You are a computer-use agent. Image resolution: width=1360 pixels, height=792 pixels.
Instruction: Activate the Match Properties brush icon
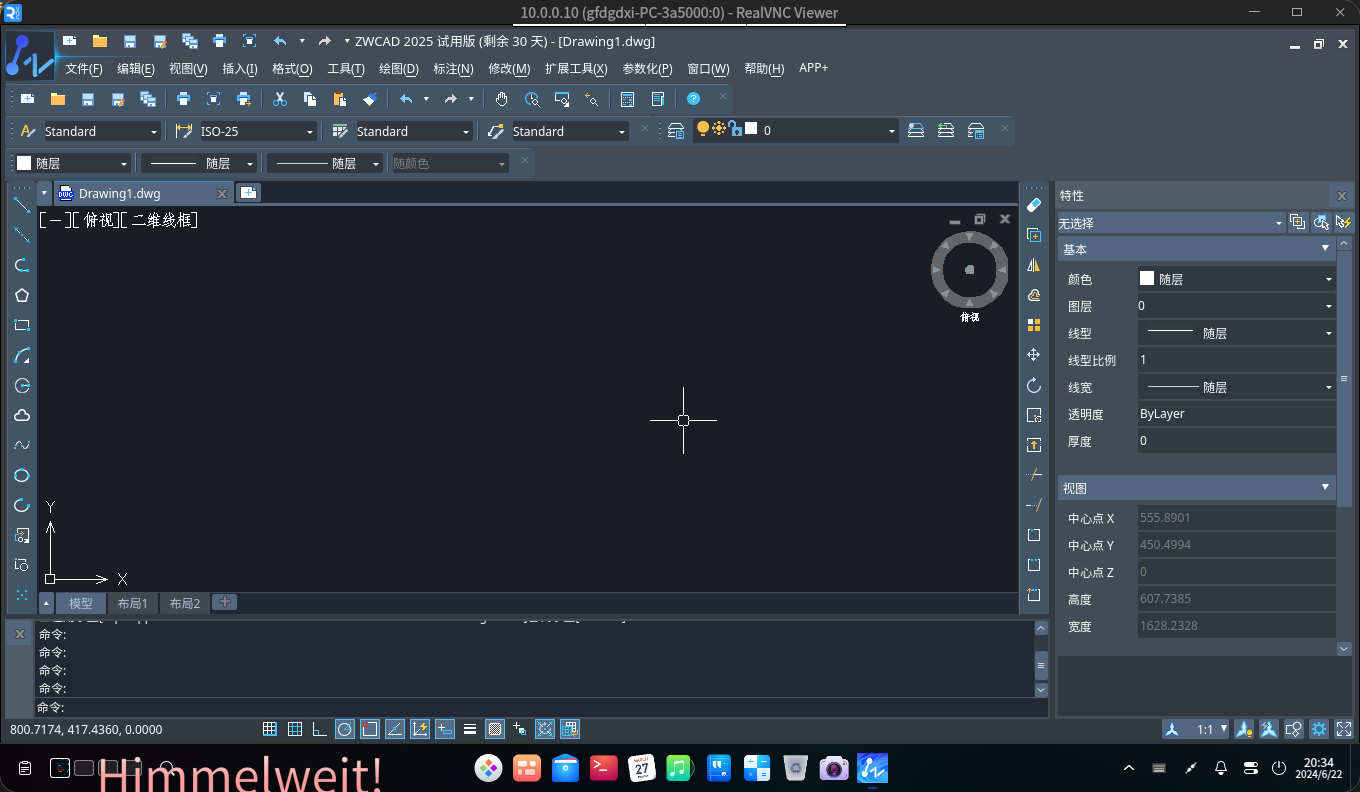[x=369, y=99]
